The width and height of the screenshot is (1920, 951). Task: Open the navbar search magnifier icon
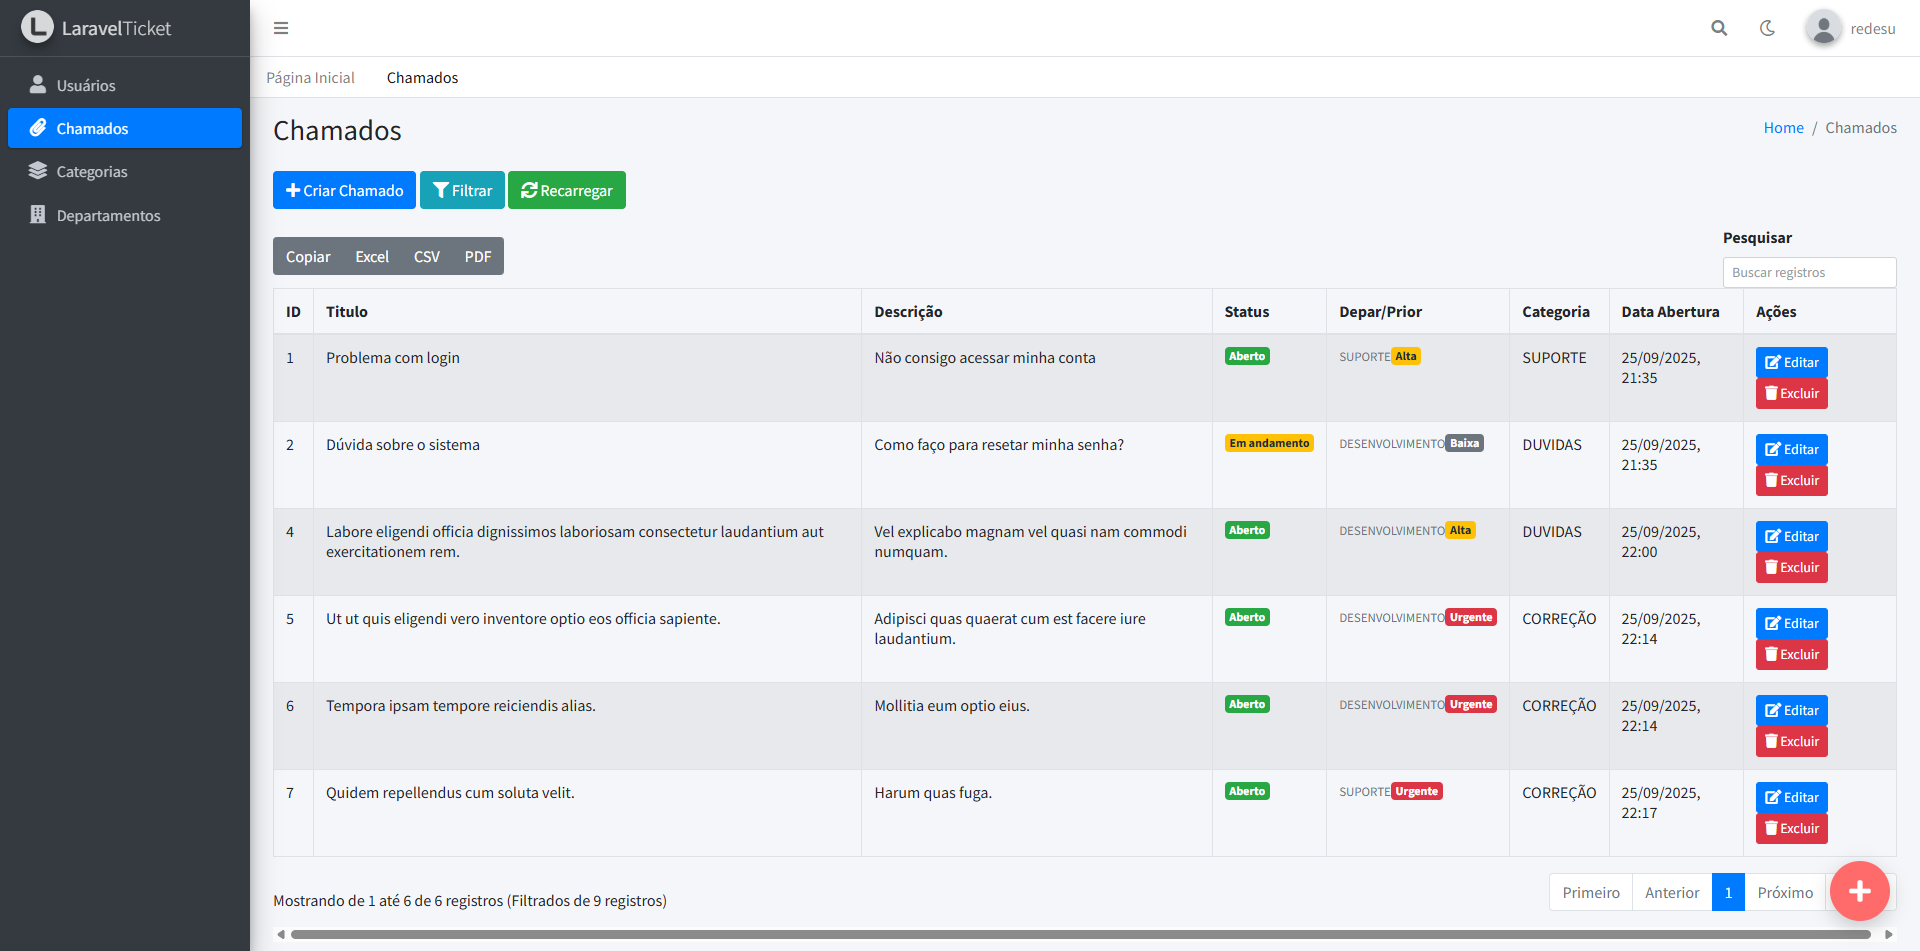coord(1719,28)
